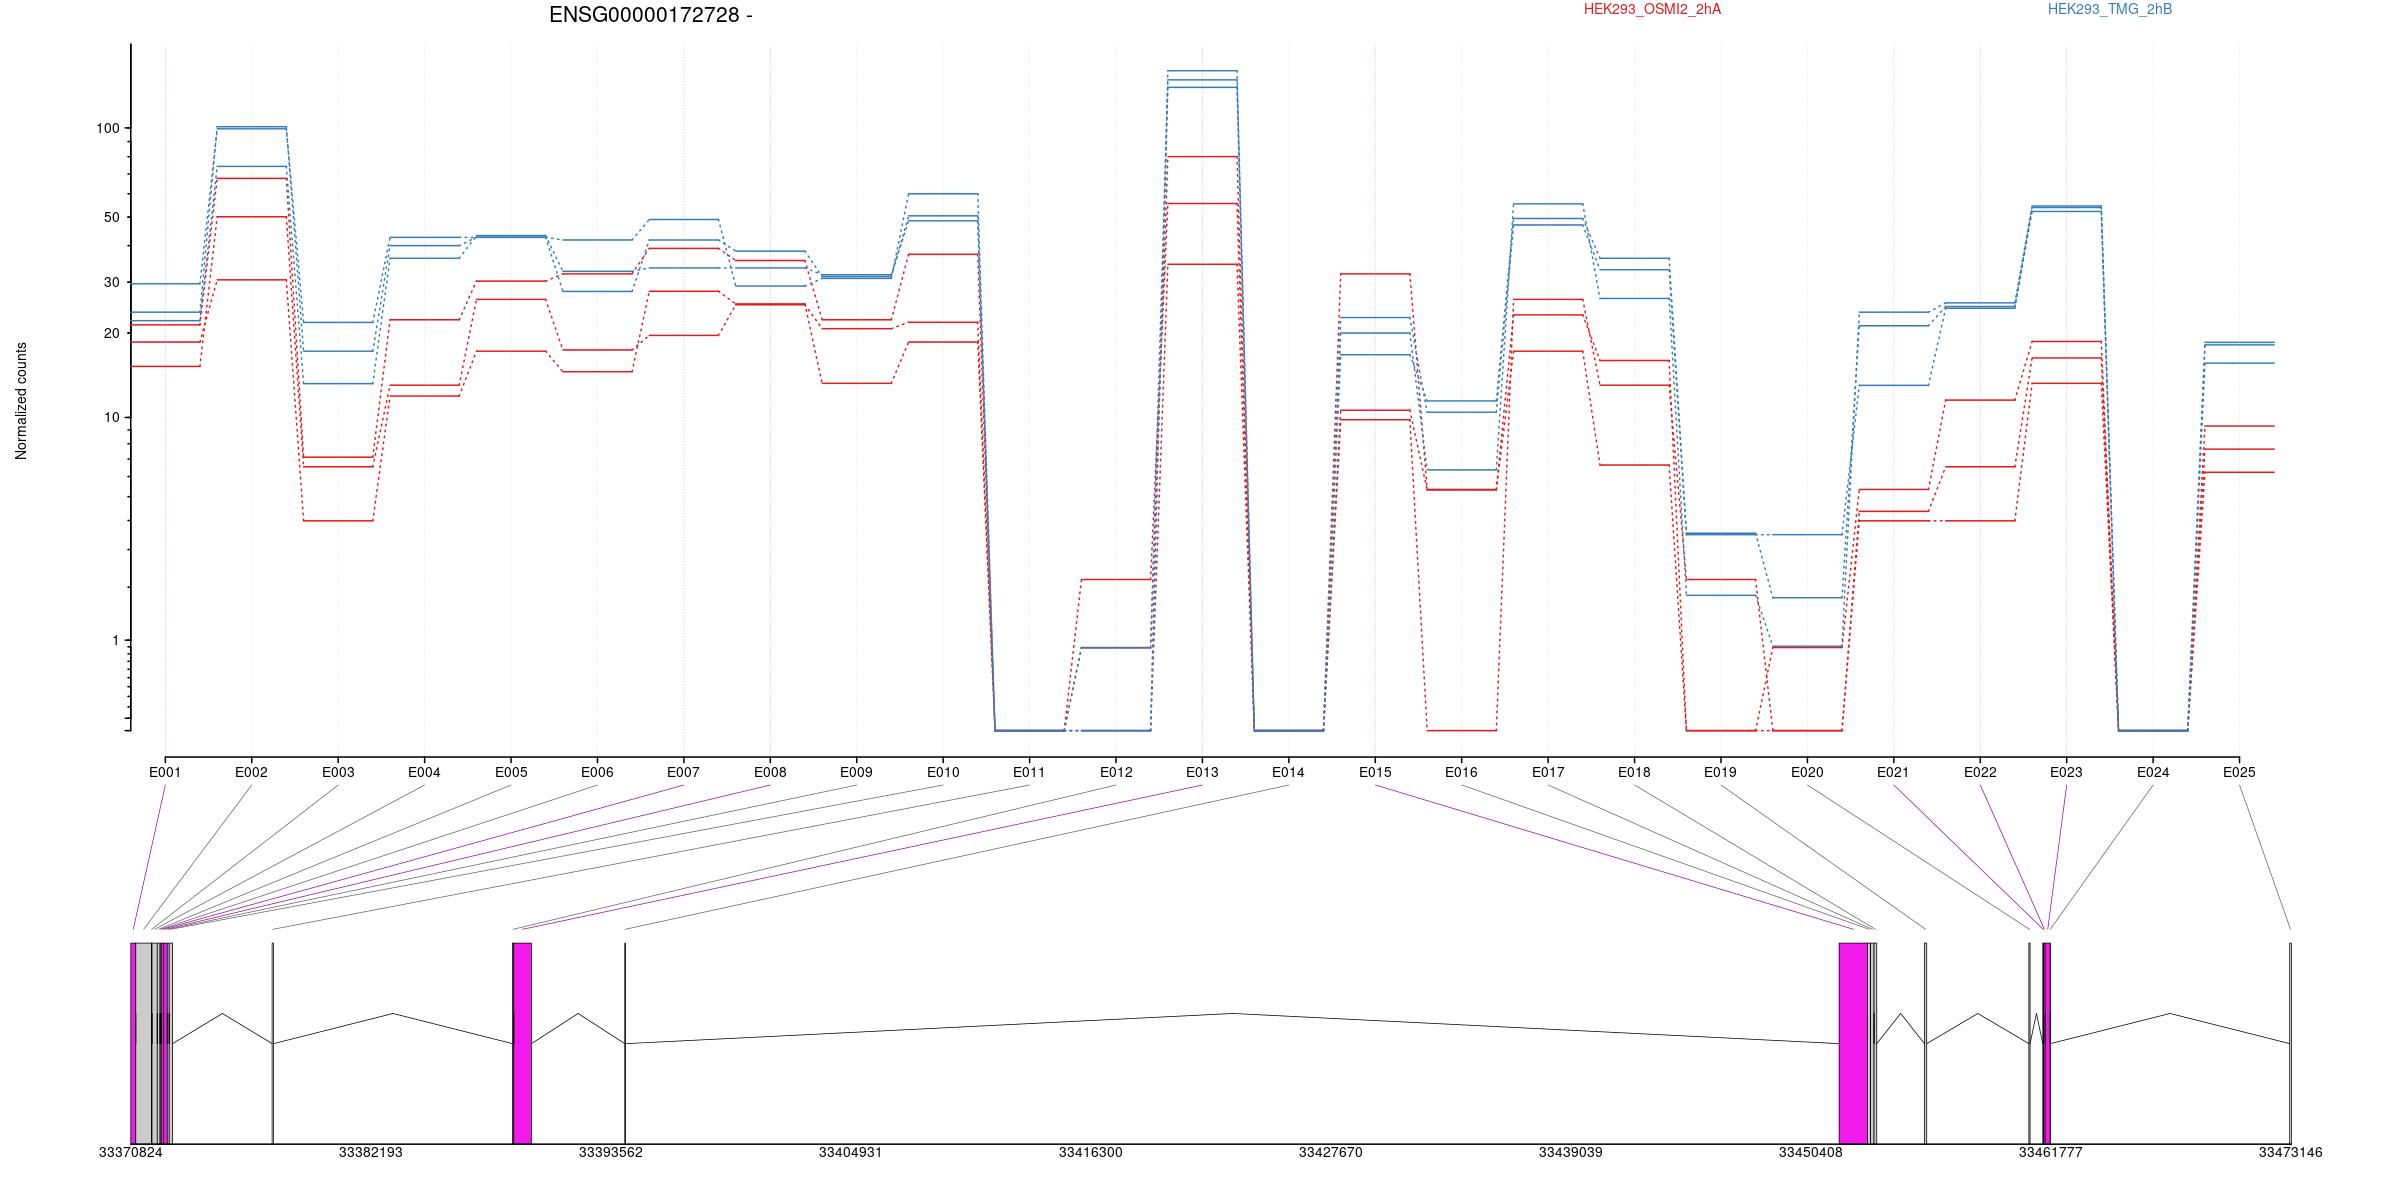Click the exon label E020

click(1807, 772)
